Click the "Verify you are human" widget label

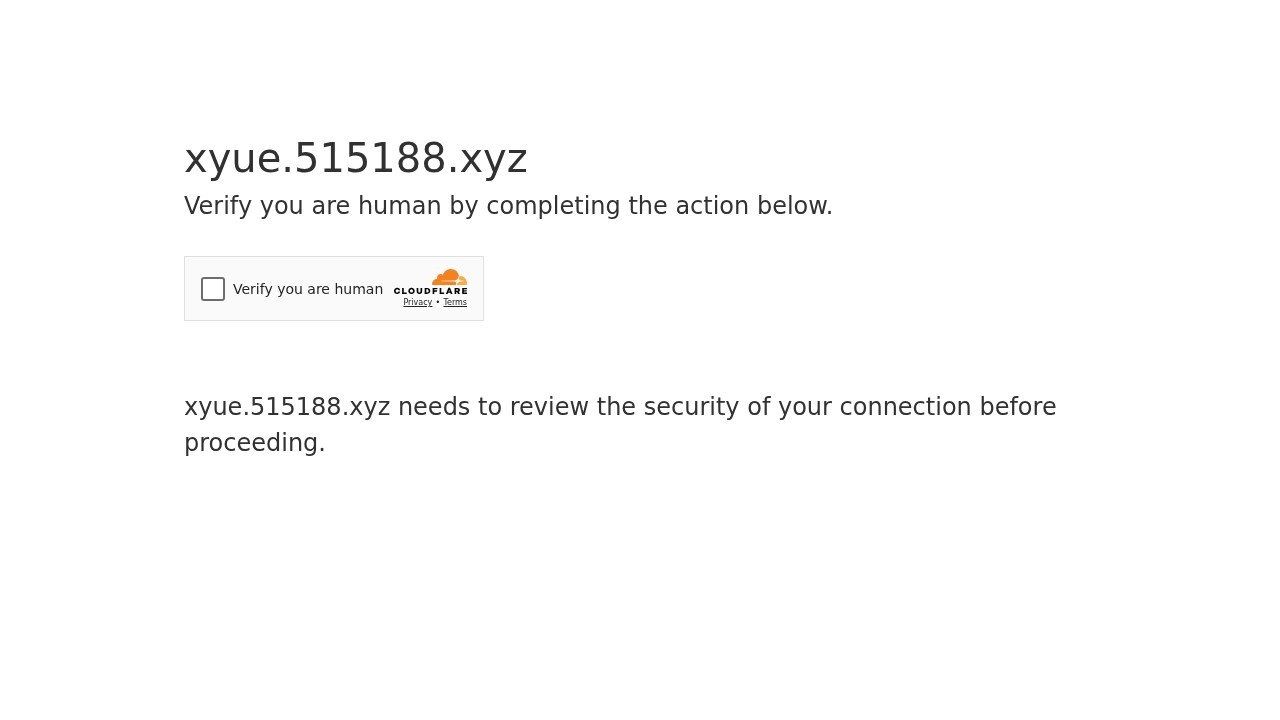308,289
